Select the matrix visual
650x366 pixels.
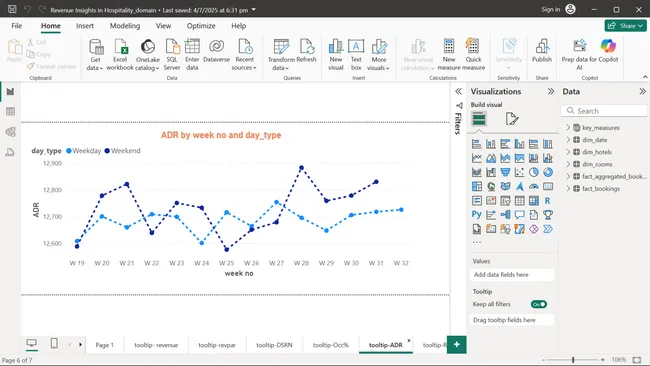[534, 201]
